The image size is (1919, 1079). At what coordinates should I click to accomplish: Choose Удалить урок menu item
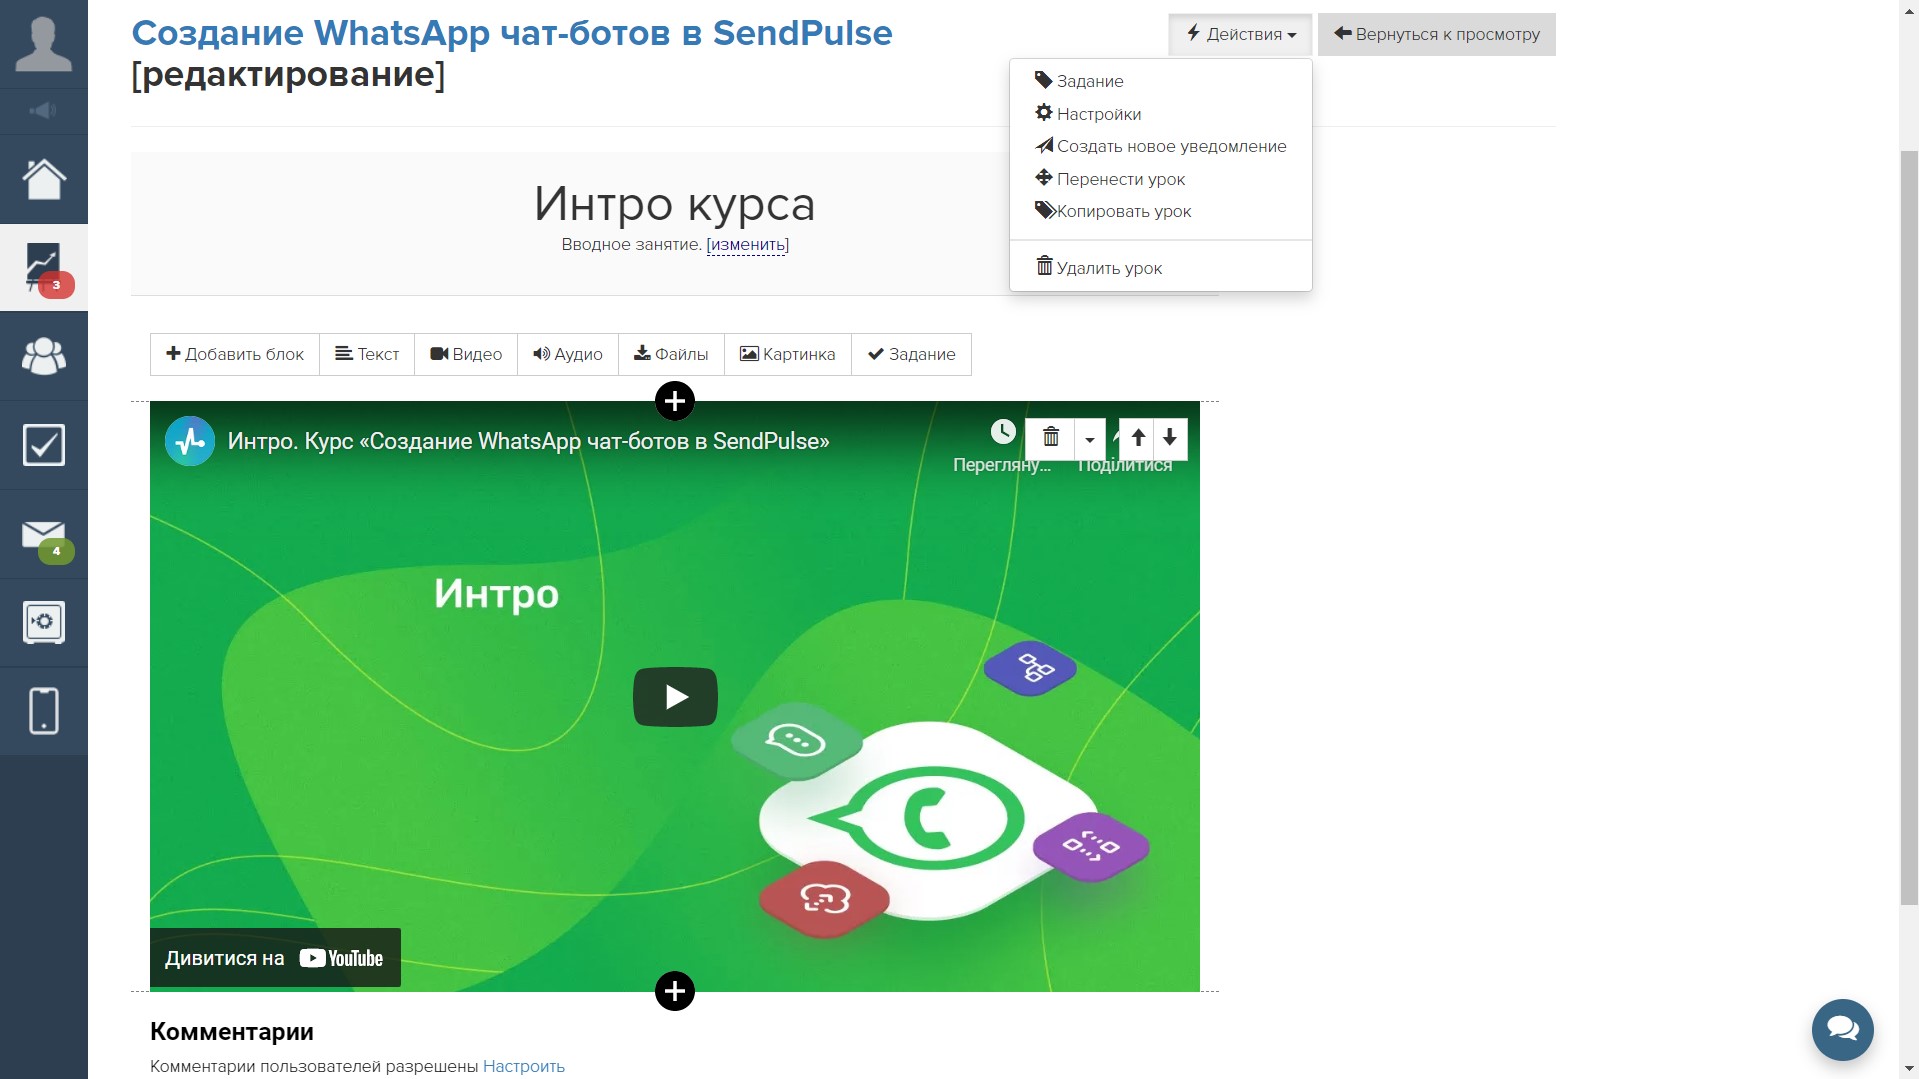(x=1160, y=268)
